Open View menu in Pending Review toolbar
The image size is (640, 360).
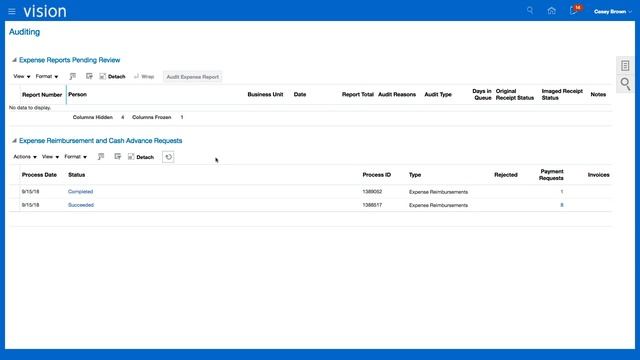[22, 76]
